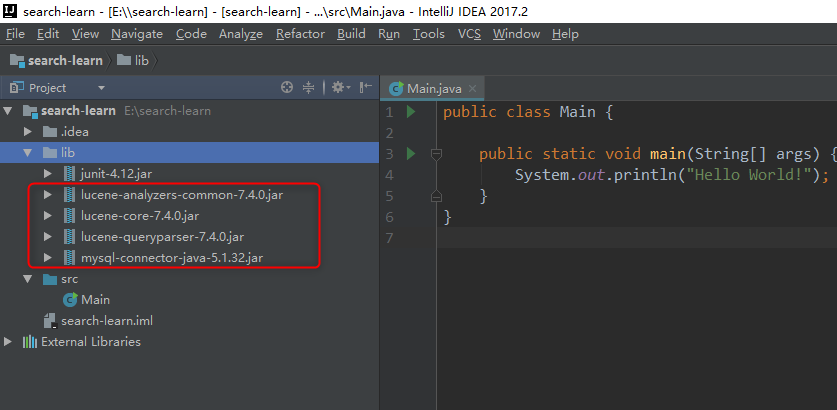Image resolution: width=837 pixels, height=410 pixels.
Task: Open the View menu
Action: 85,34
